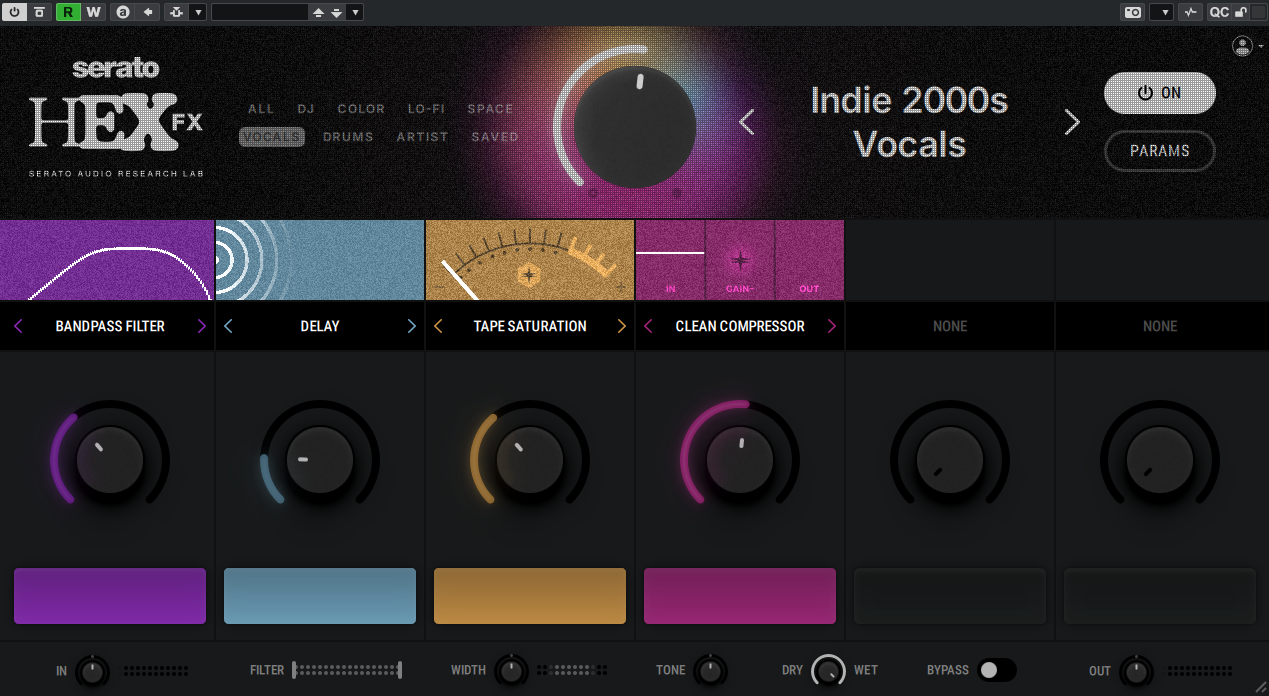Click the unlocked padlock icon

(x=1241, y=12)
